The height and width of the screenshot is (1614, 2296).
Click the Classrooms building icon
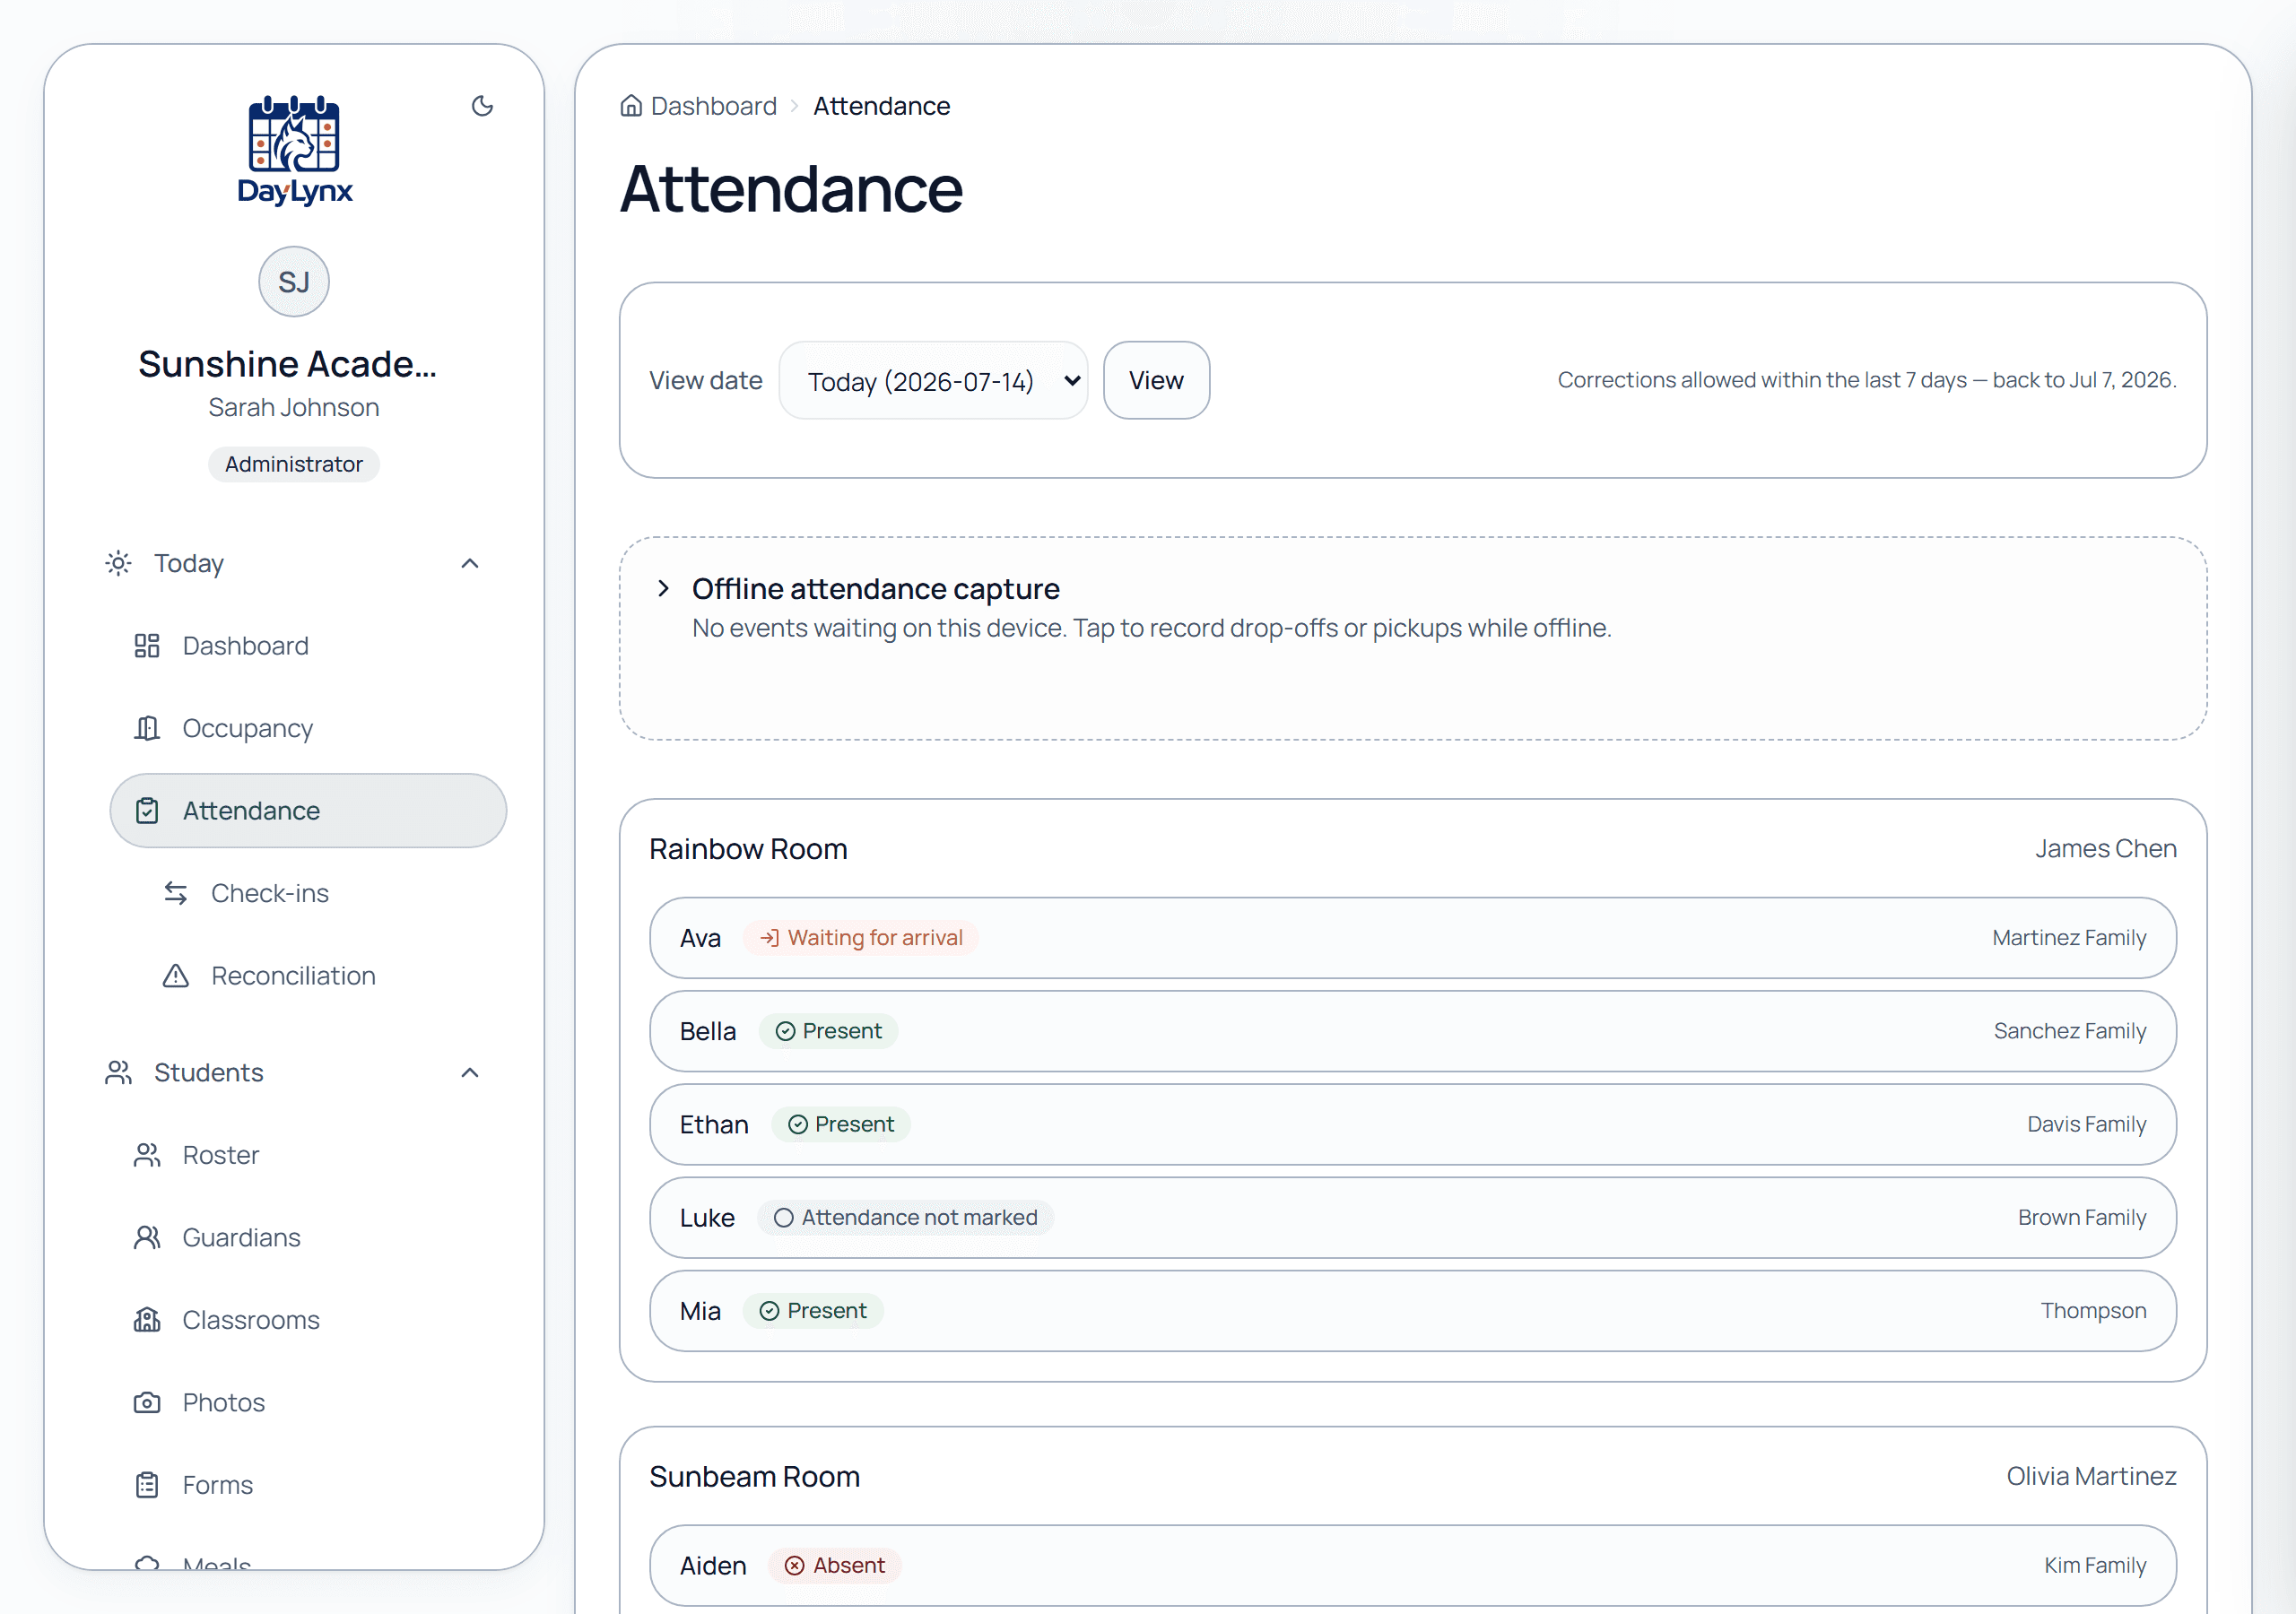point(147,1320)
